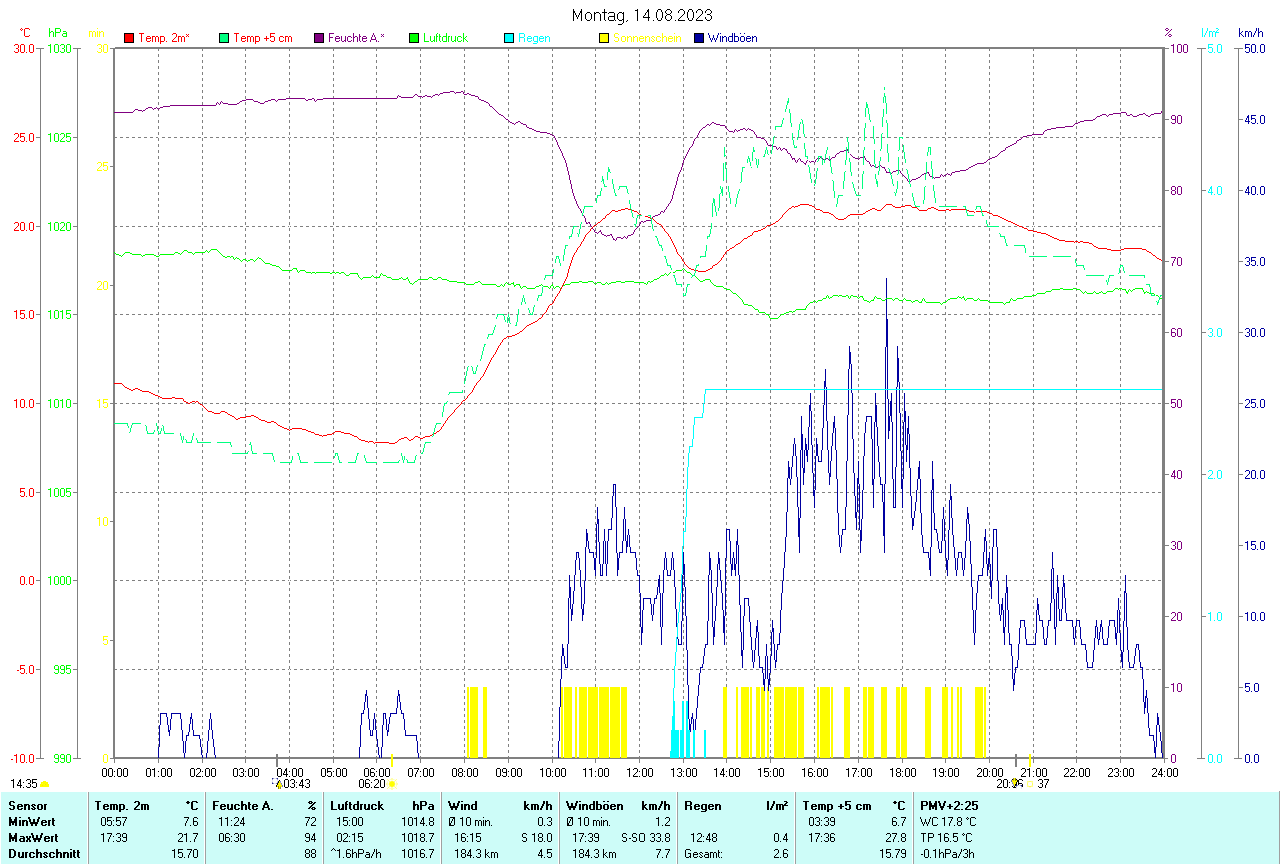Click the 'Temp. 2m' column header in table
1280x864 pixels.
click(x=122, y=805)
